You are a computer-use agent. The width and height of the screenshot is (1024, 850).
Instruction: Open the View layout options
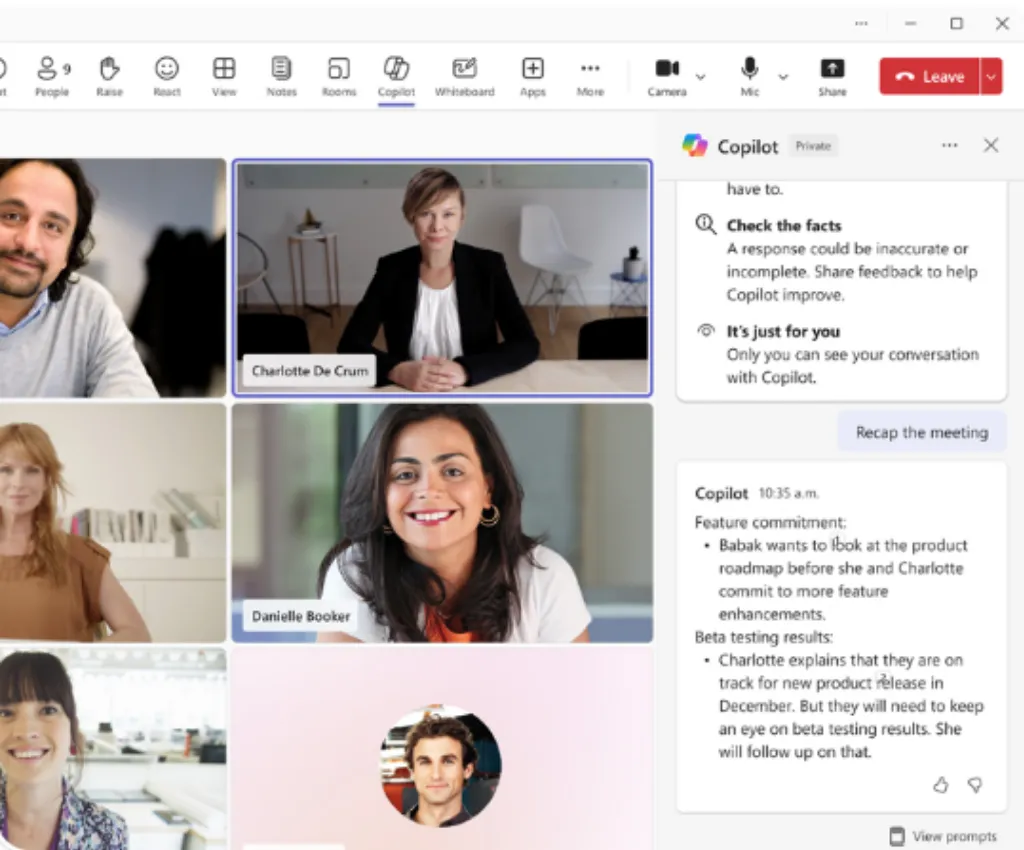pyautogui.click(x=224, y=76)
